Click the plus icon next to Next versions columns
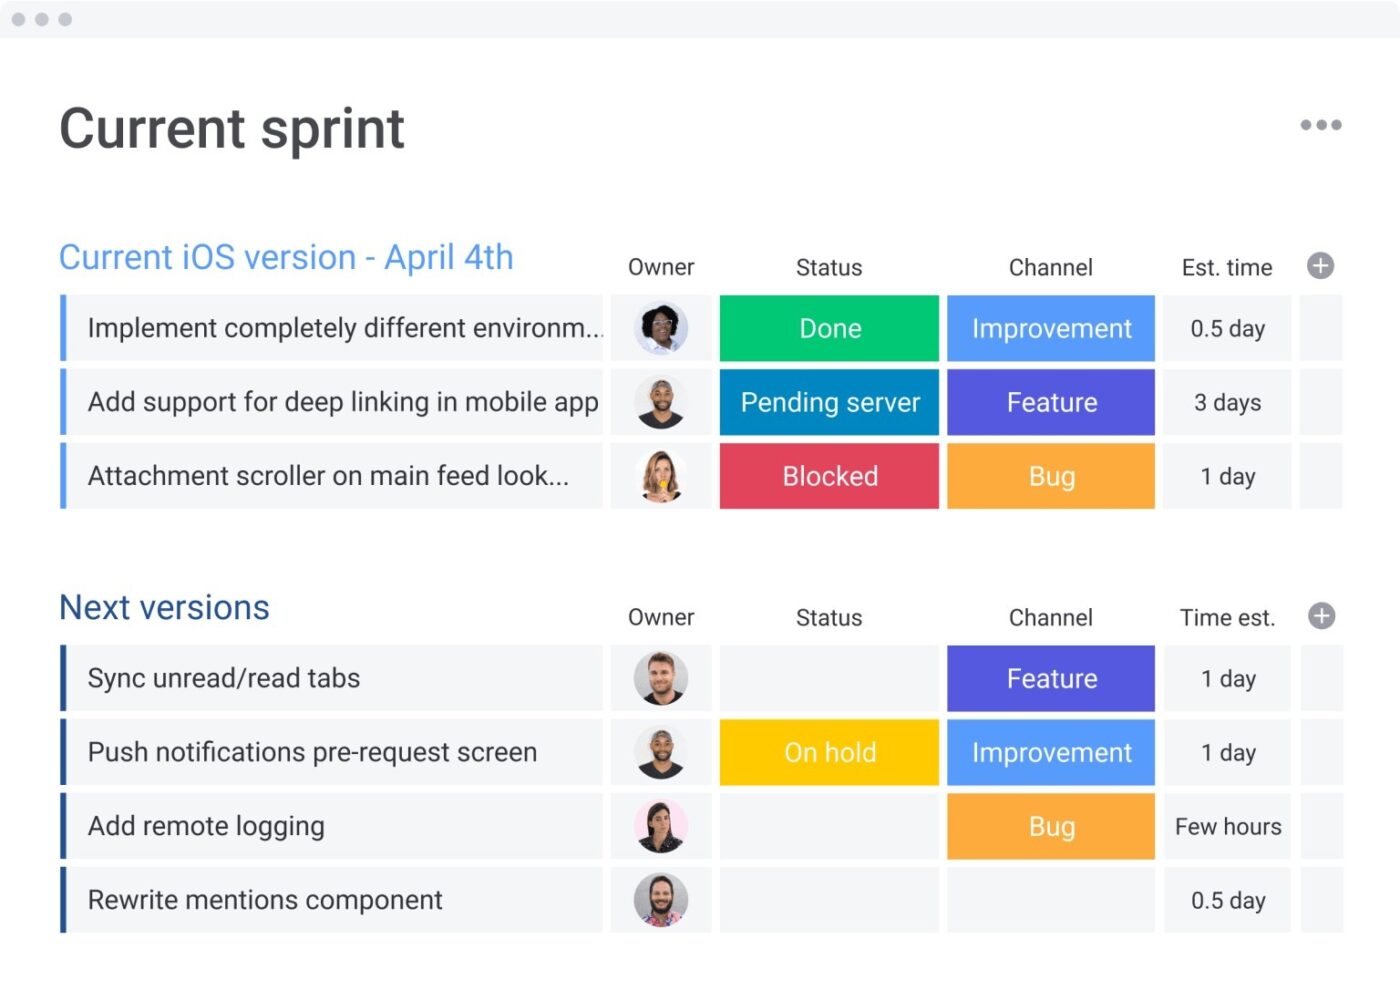 coord(1320,615)
